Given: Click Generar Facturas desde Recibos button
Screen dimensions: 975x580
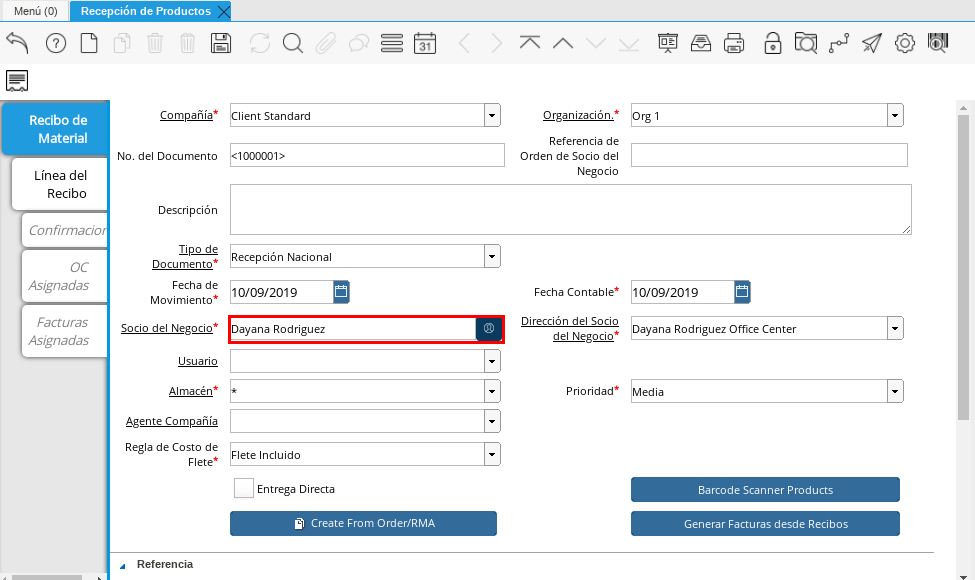Looking at the screenshot, I should 765,524.
